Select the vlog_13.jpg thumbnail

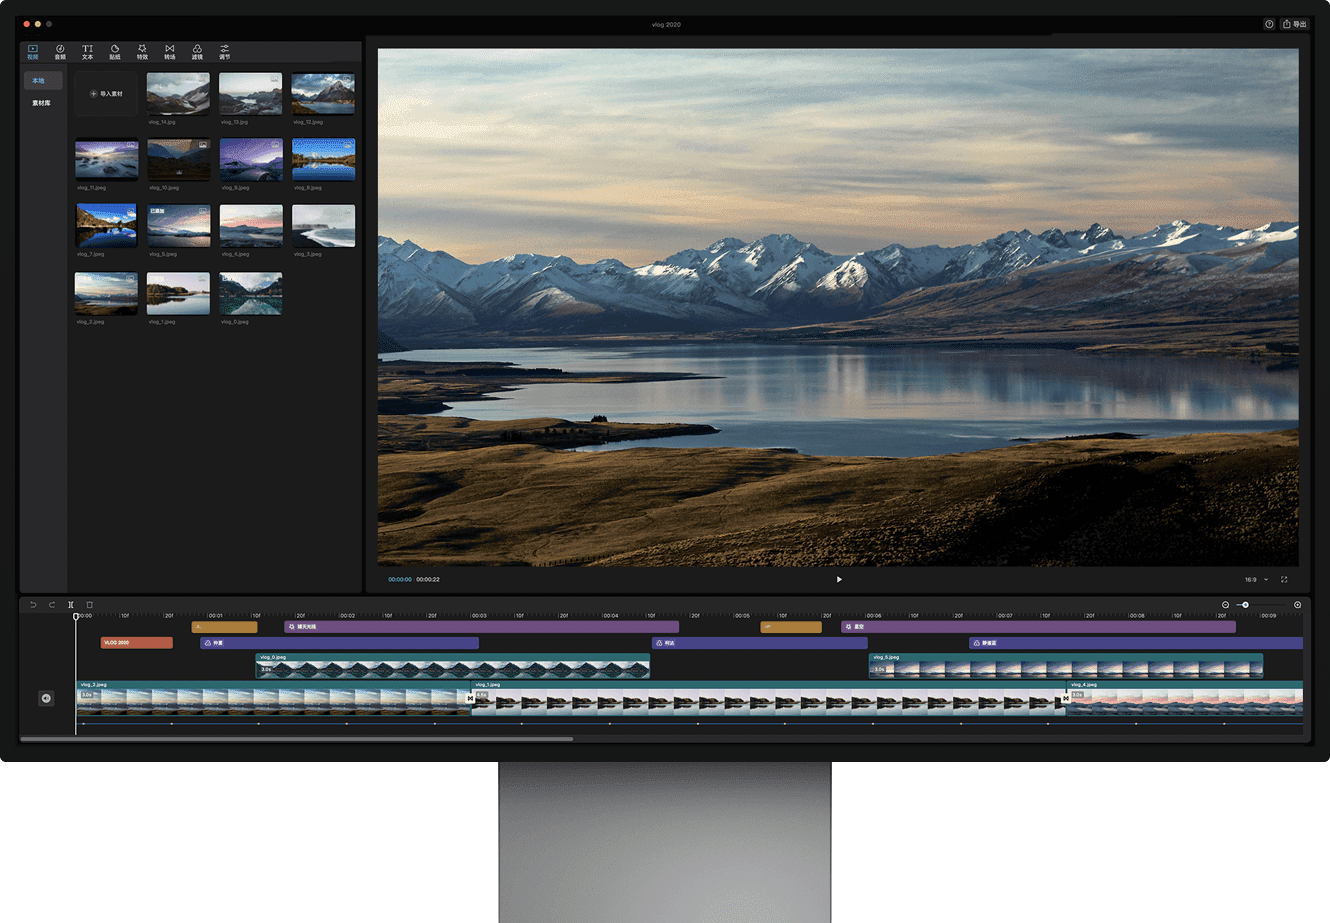coord(251,94)
